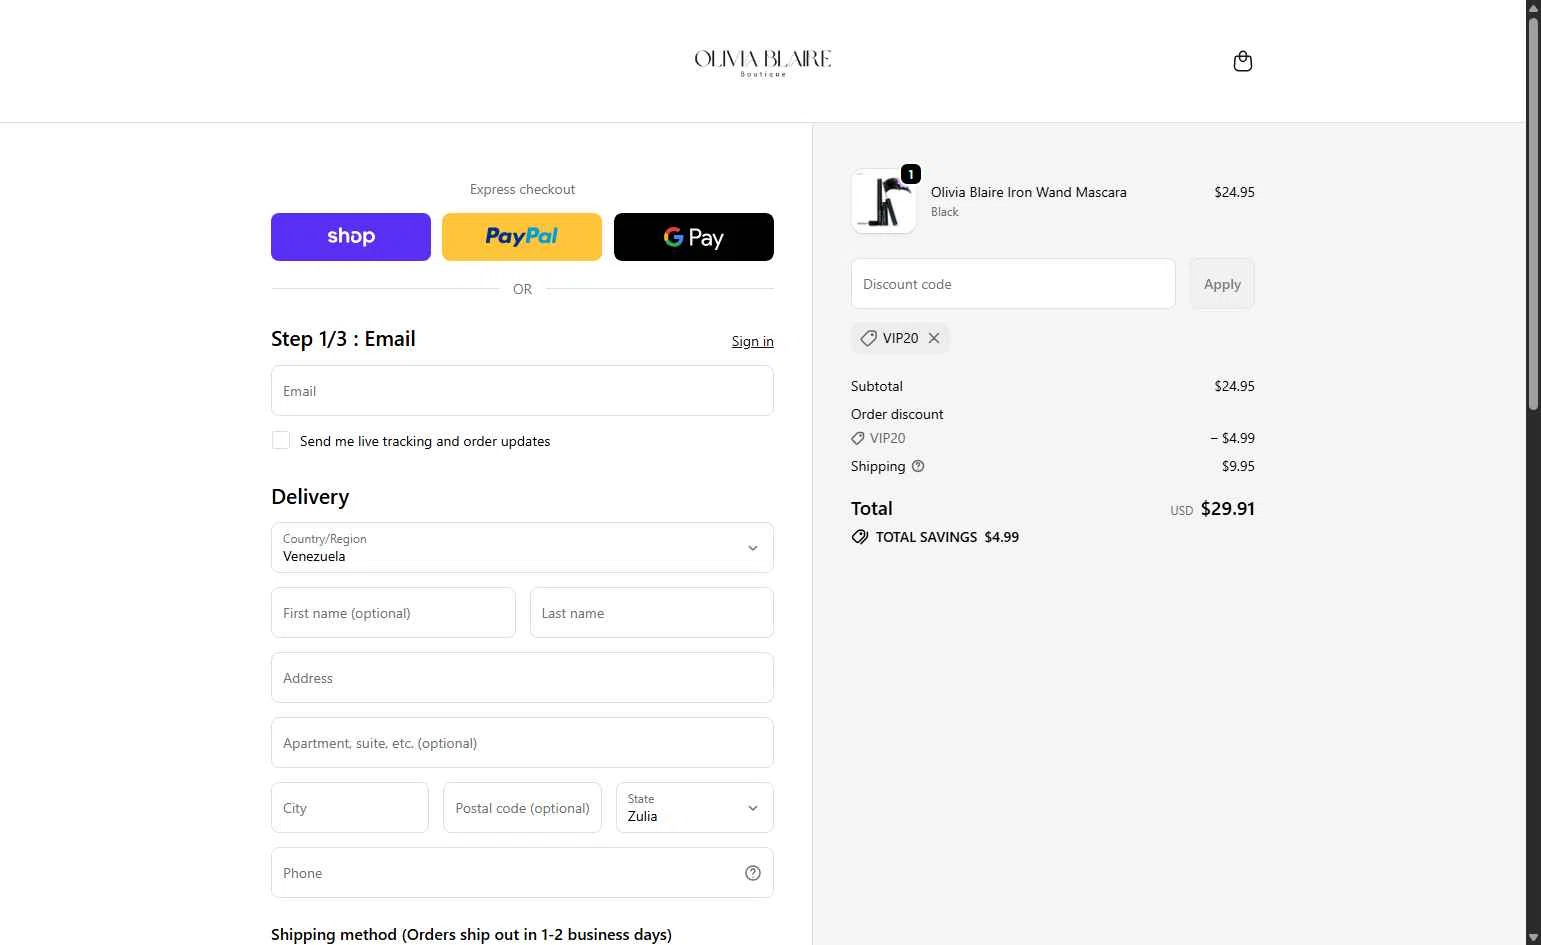Click the Phone field help icon

pyautogui.click(x=753, y=873)
